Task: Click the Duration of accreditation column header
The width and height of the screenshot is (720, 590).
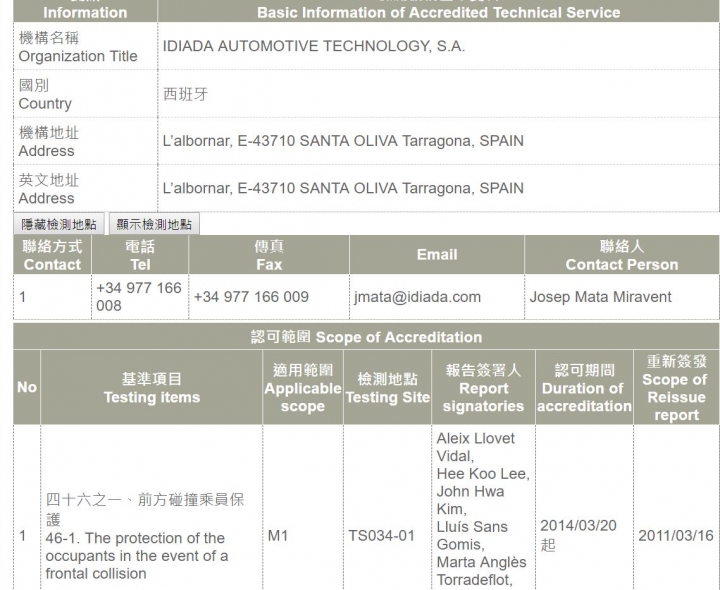Action: [x=584, y=388]
